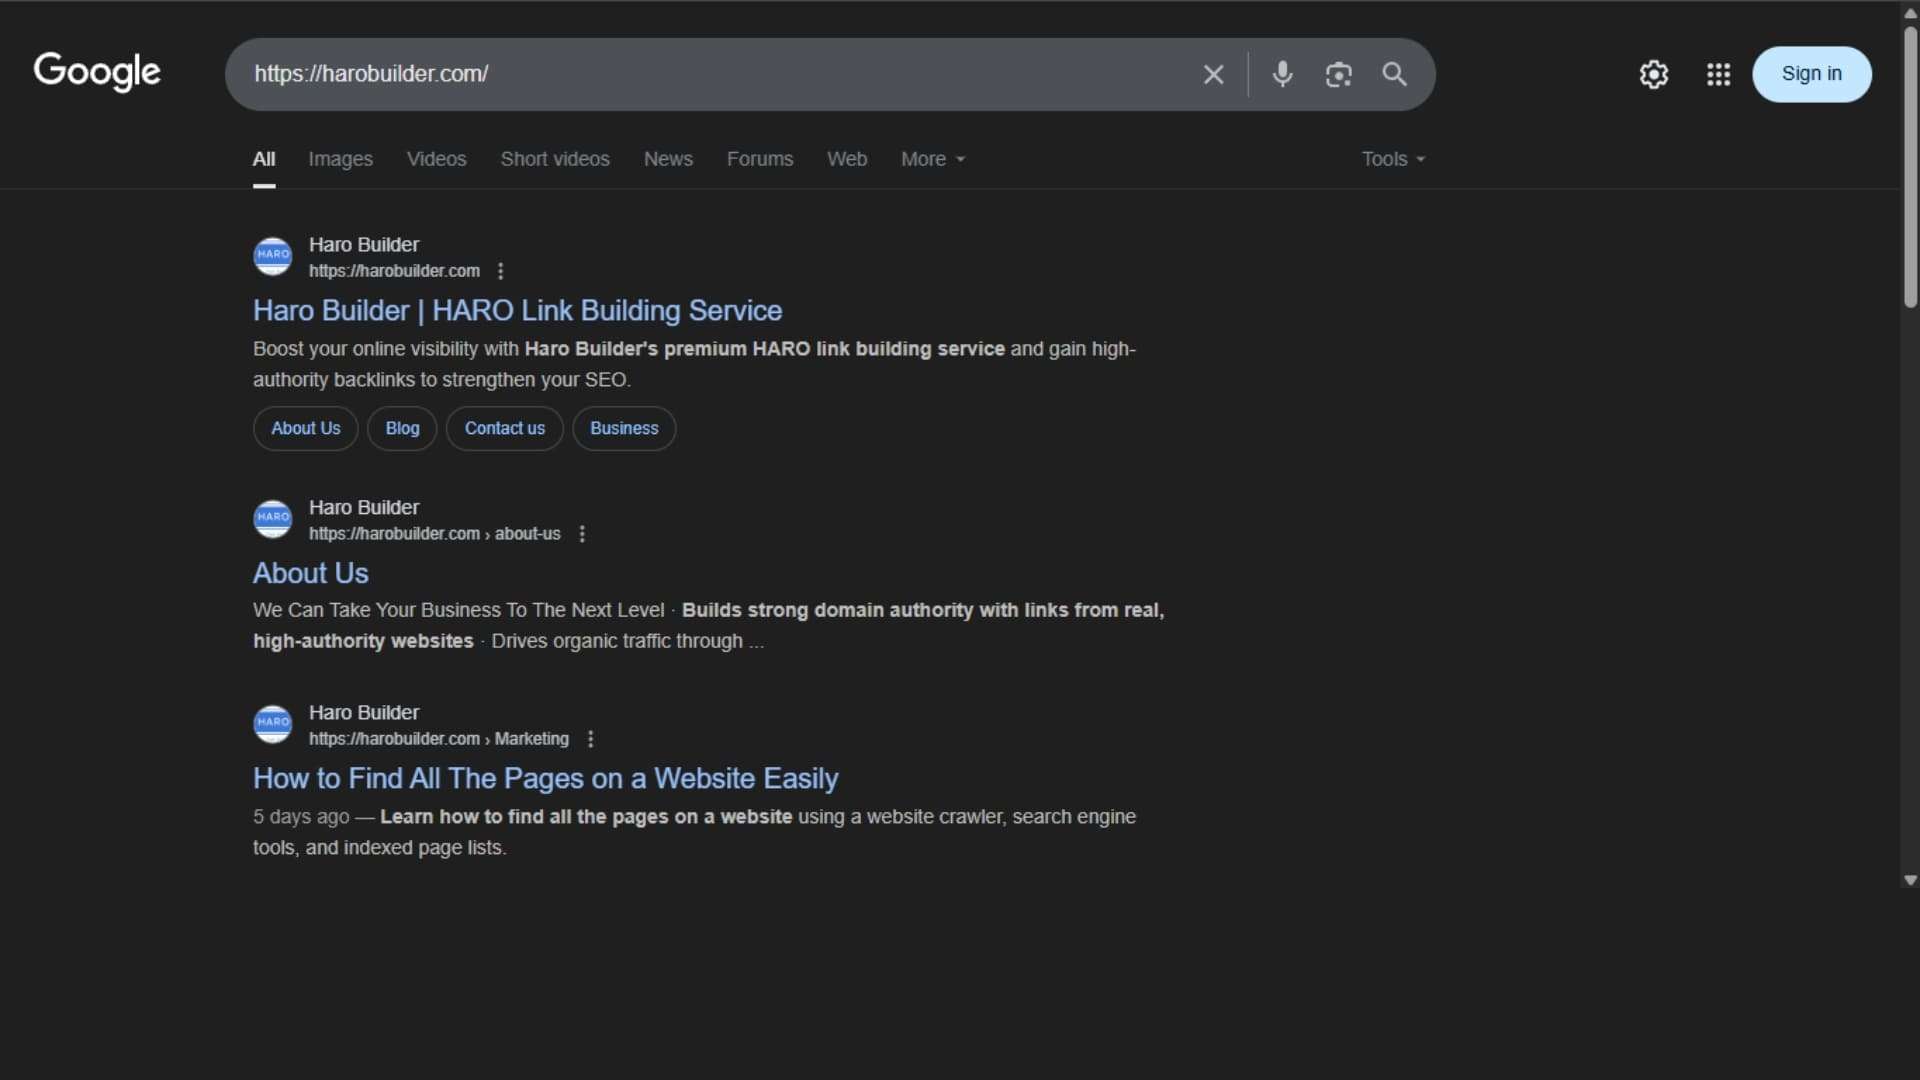Open search by image camera icon

click(1338, 74)
